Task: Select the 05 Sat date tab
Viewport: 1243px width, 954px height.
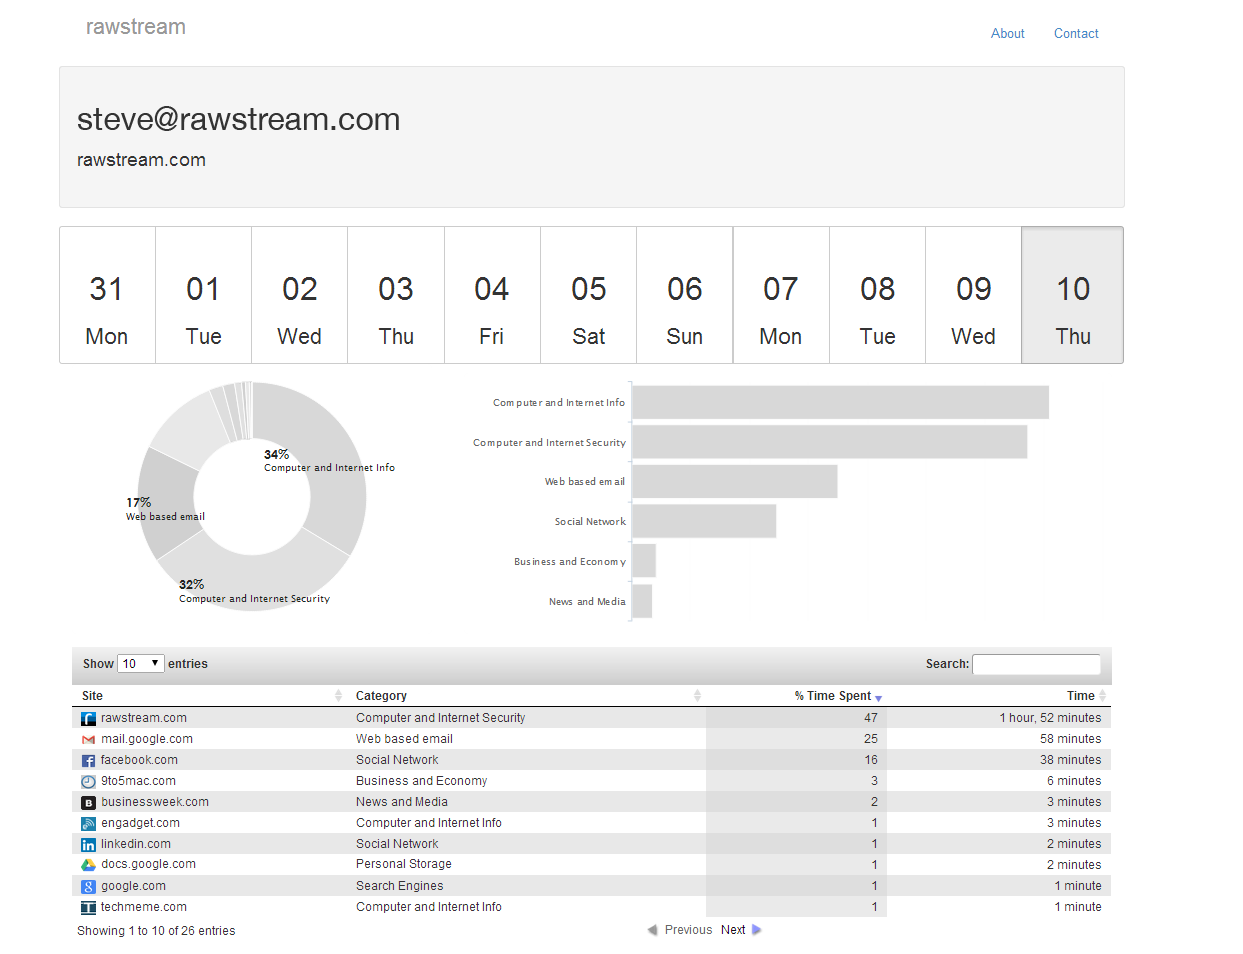Action: coord(588,294)
